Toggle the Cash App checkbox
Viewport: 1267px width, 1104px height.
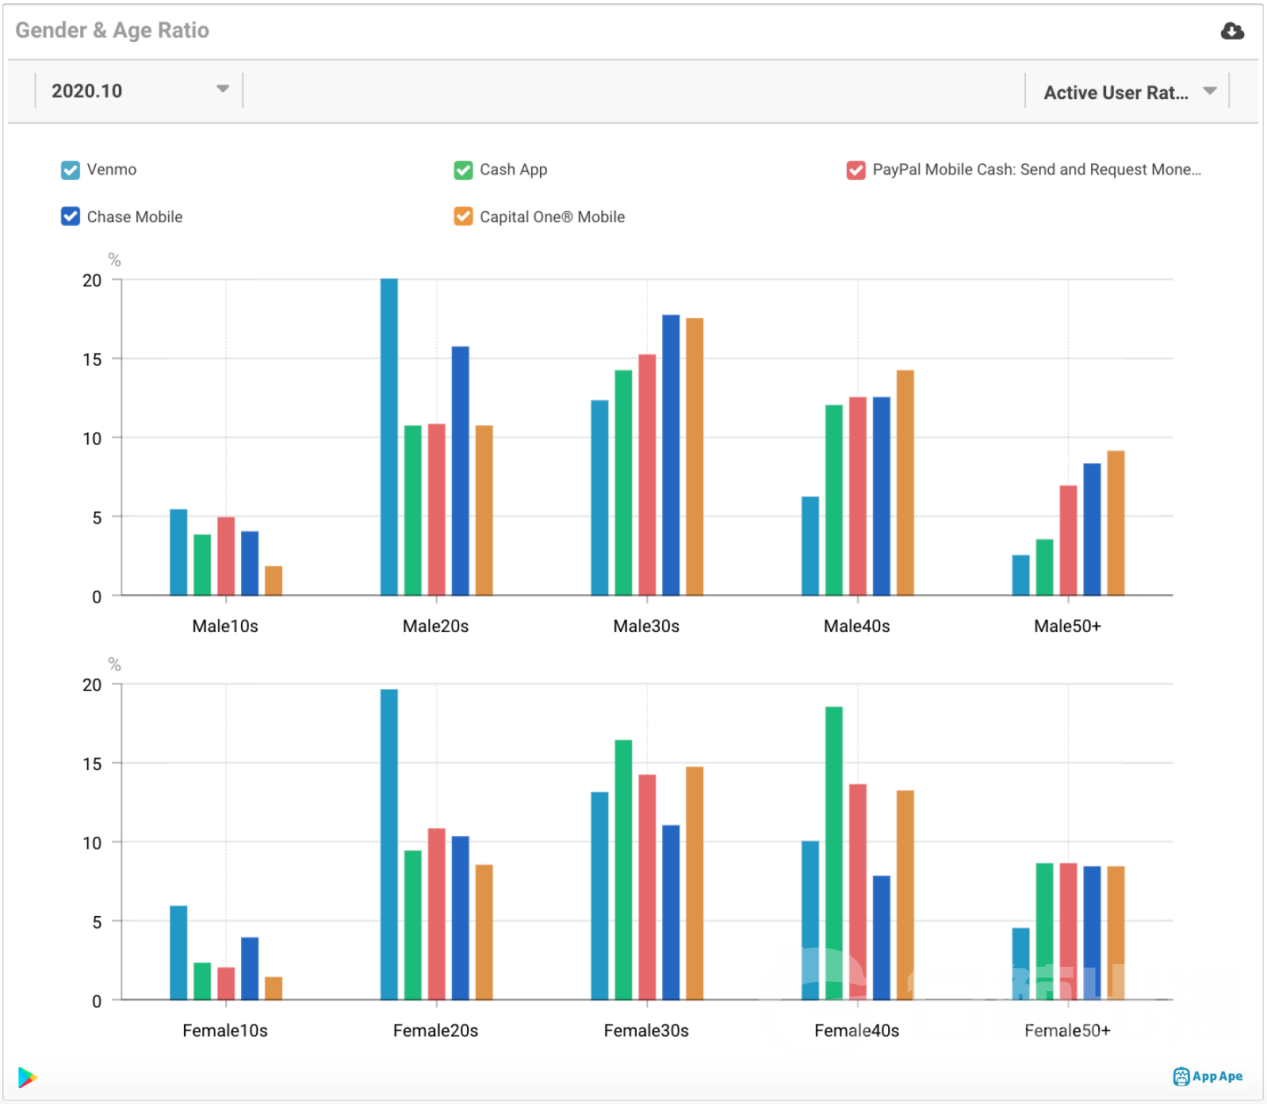pos(463,170)
